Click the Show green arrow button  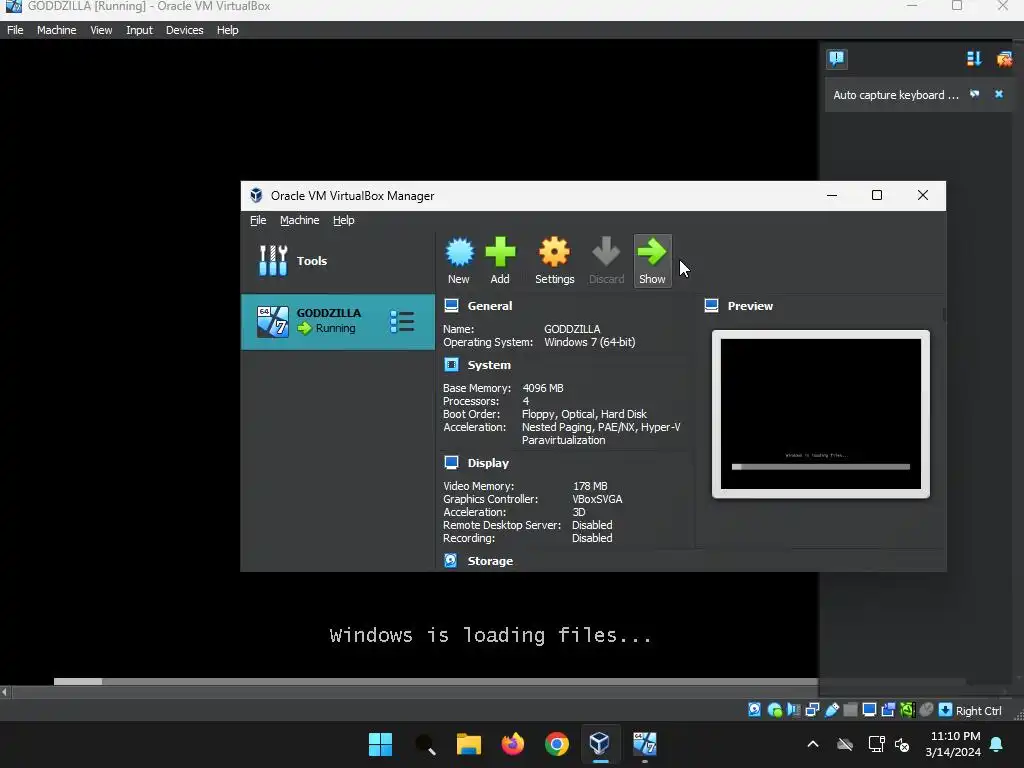652,261
